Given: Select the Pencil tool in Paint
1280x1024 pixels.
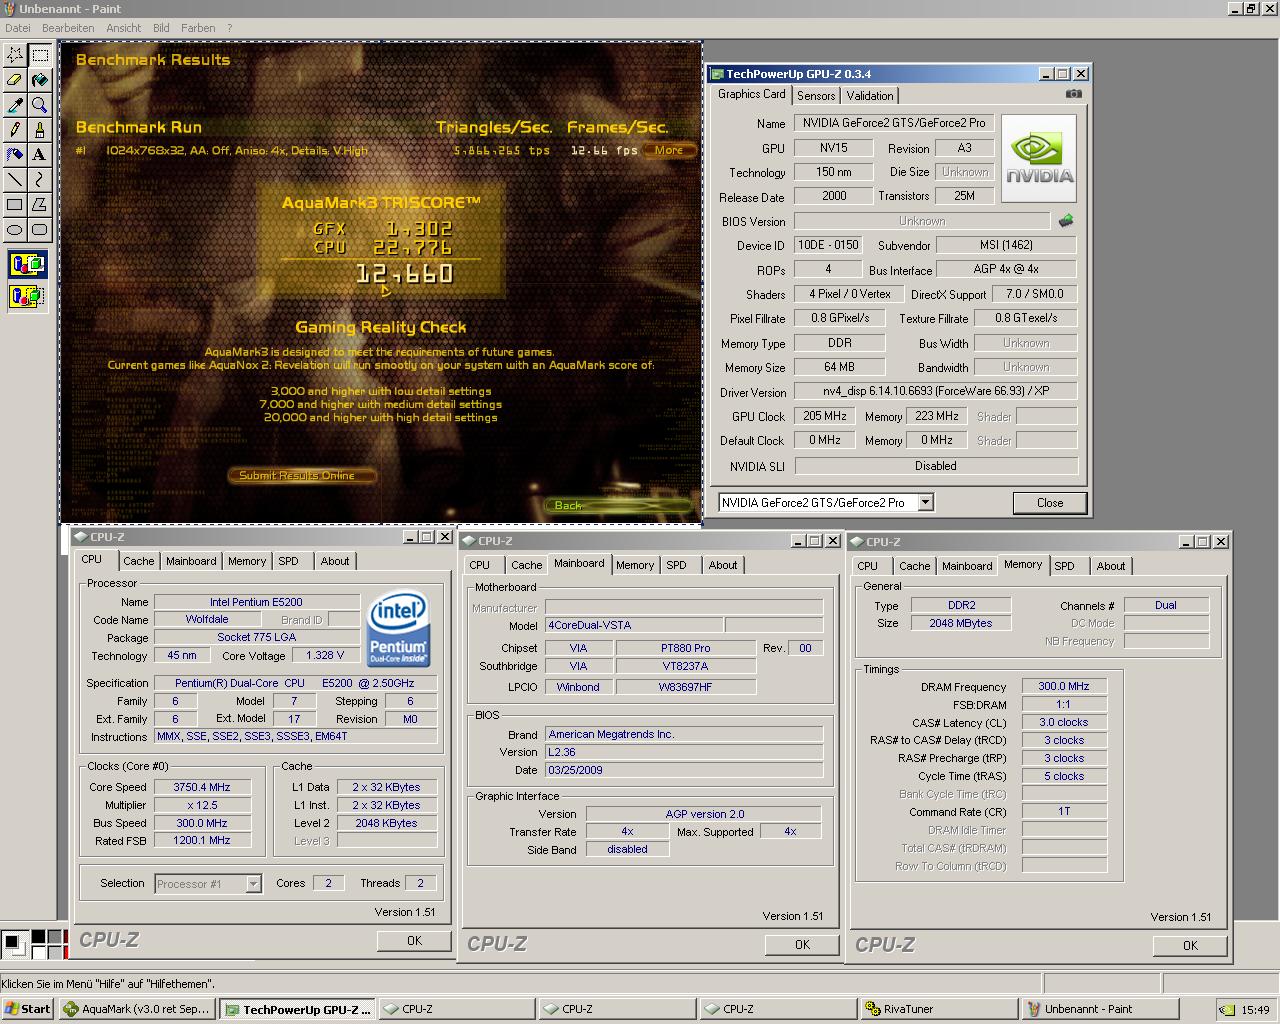Looking at the screenshot, I should coord(15,130).
